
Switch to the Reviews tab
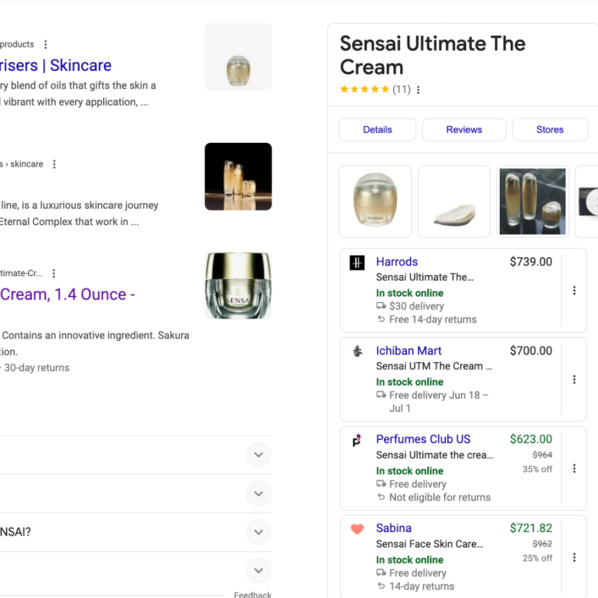point(464,130)
